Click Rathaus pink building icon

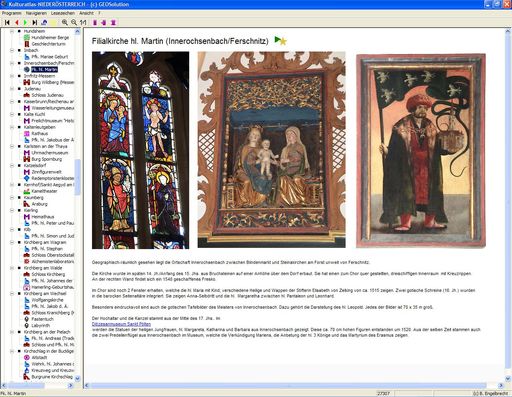[x=27, y=133]
